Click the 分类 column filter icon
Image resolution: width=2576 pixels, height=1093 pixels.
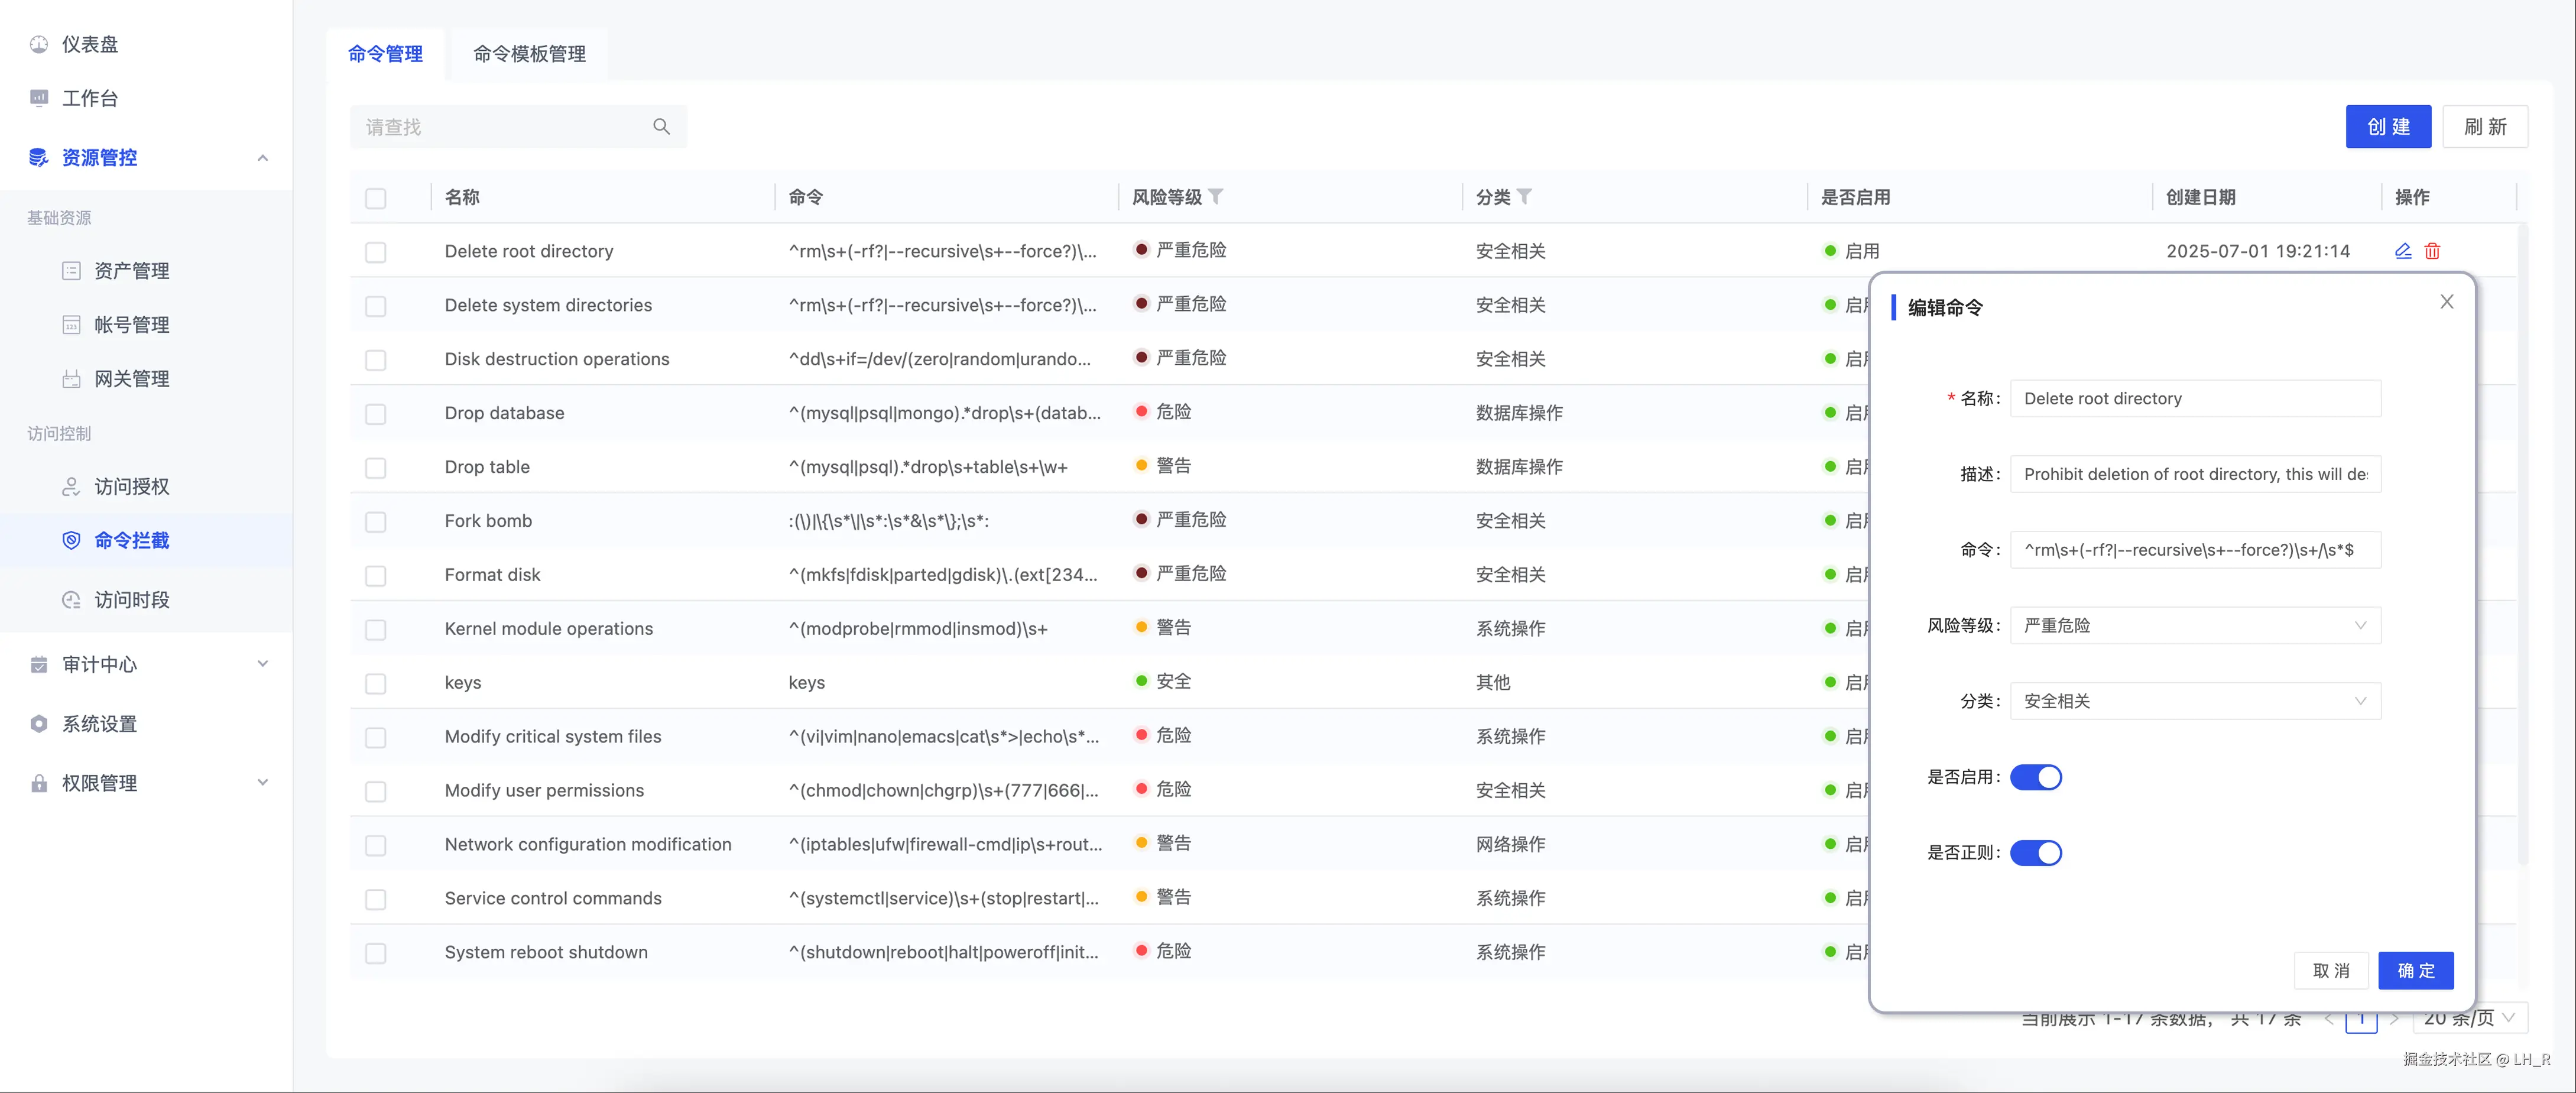(x=1524, y=197)
